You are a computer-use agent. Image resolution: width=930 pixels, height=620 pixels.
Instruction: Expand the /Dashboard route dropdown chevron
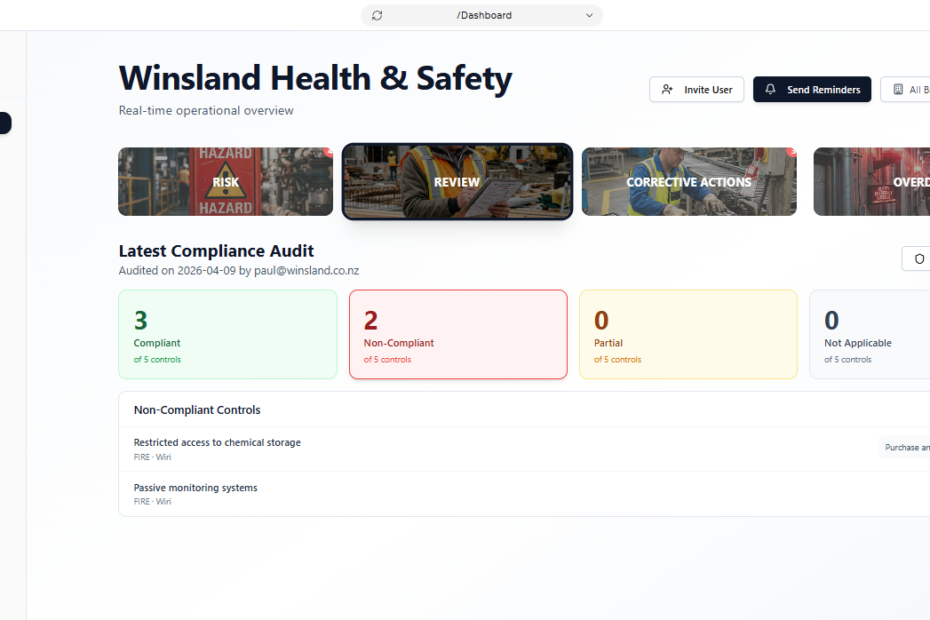coord(589,15)
